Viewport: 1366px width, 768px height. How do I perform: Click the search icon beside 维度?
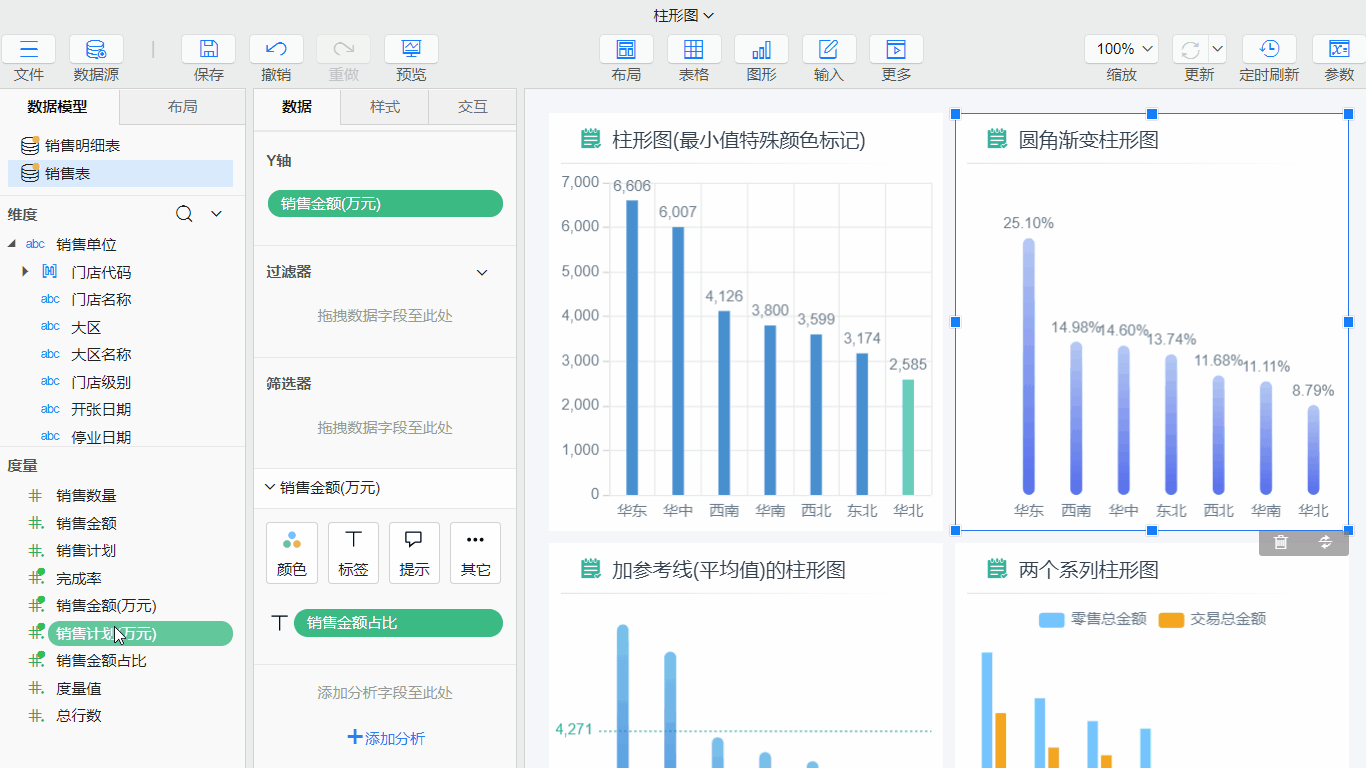click(184, 214)
